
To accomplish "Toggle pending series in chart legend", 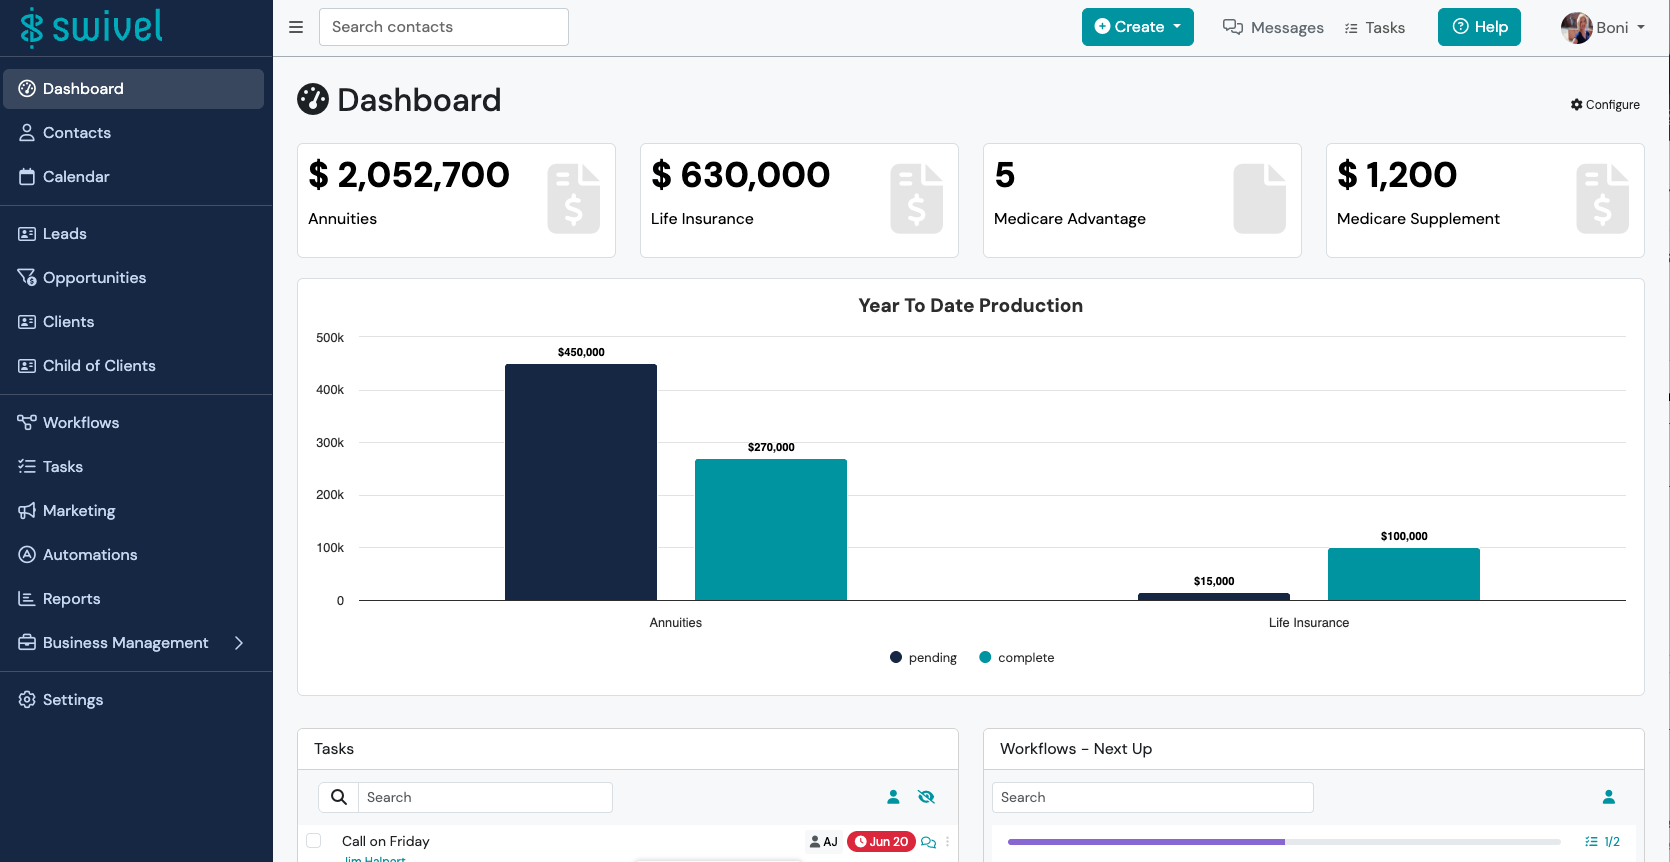I will coord(923,657).
